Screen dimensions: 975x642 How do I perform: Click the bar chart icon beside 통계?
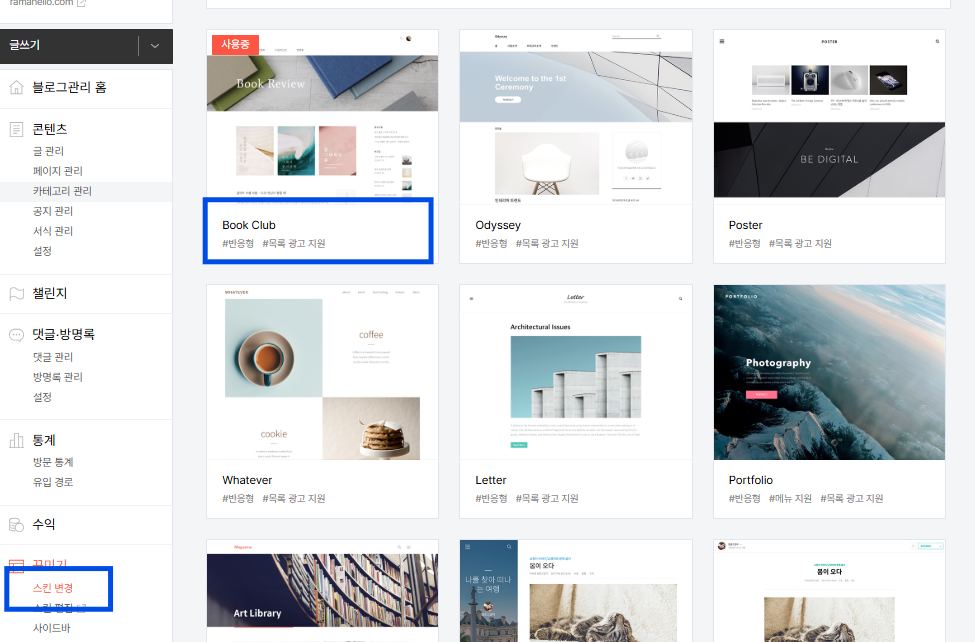pyautogui.click(x=17, y=441)
